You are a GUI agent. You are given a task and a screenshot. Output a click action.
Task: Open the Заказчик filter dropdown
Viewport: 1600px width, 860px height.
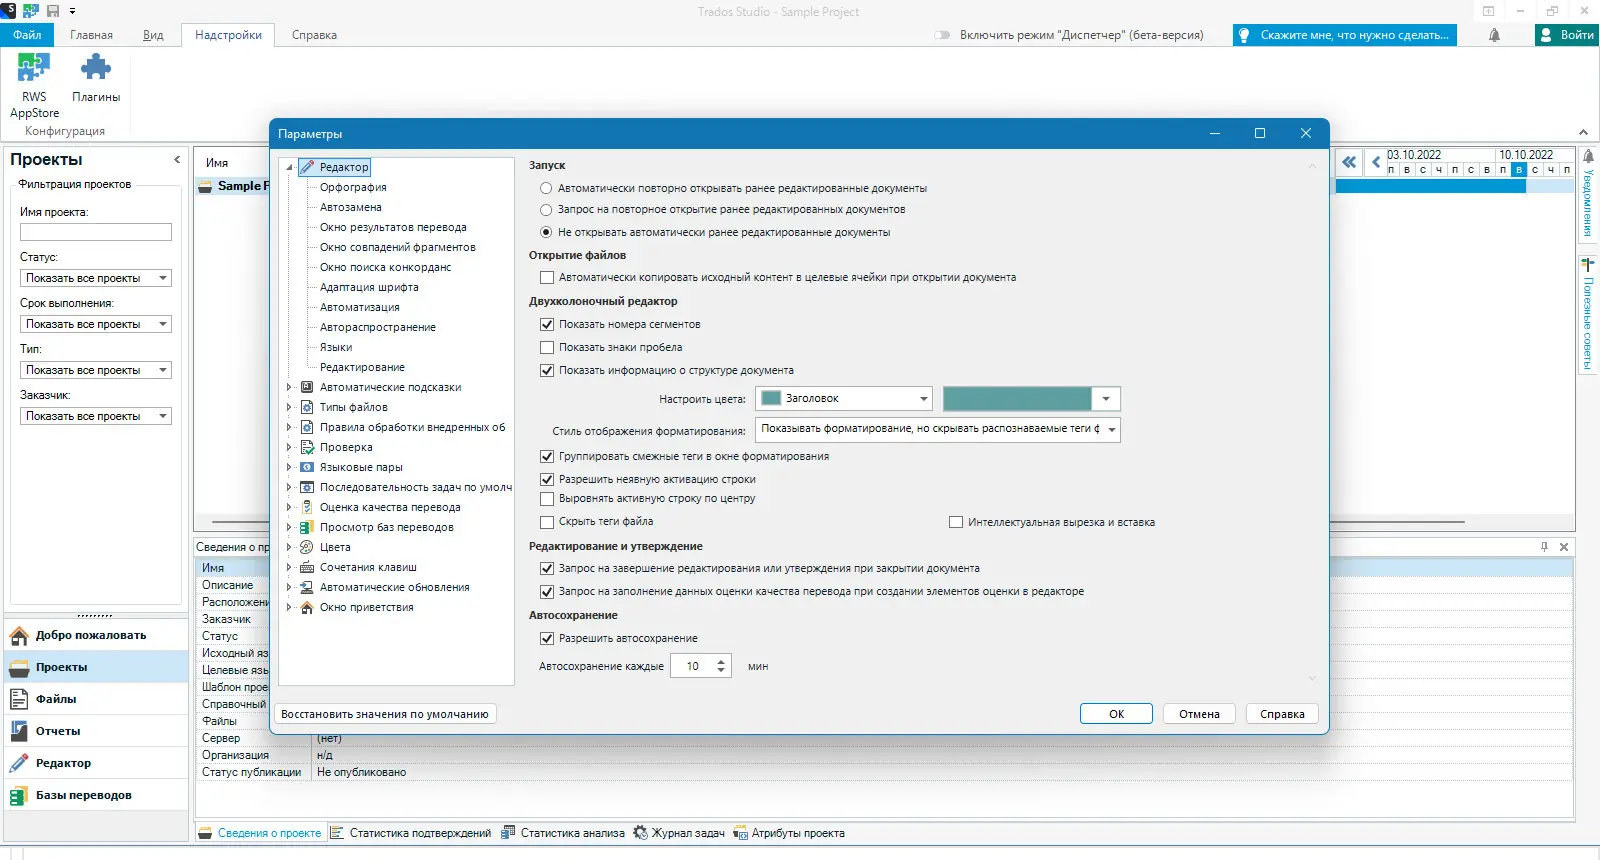96,416
